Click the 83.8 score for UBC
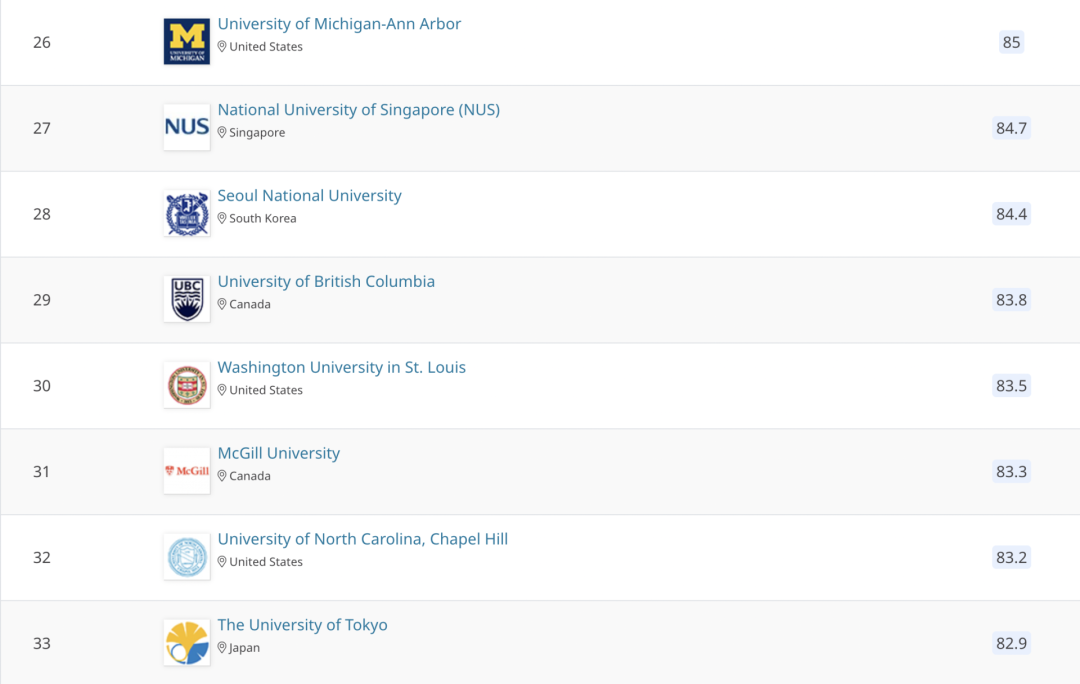 point(1011,300)
